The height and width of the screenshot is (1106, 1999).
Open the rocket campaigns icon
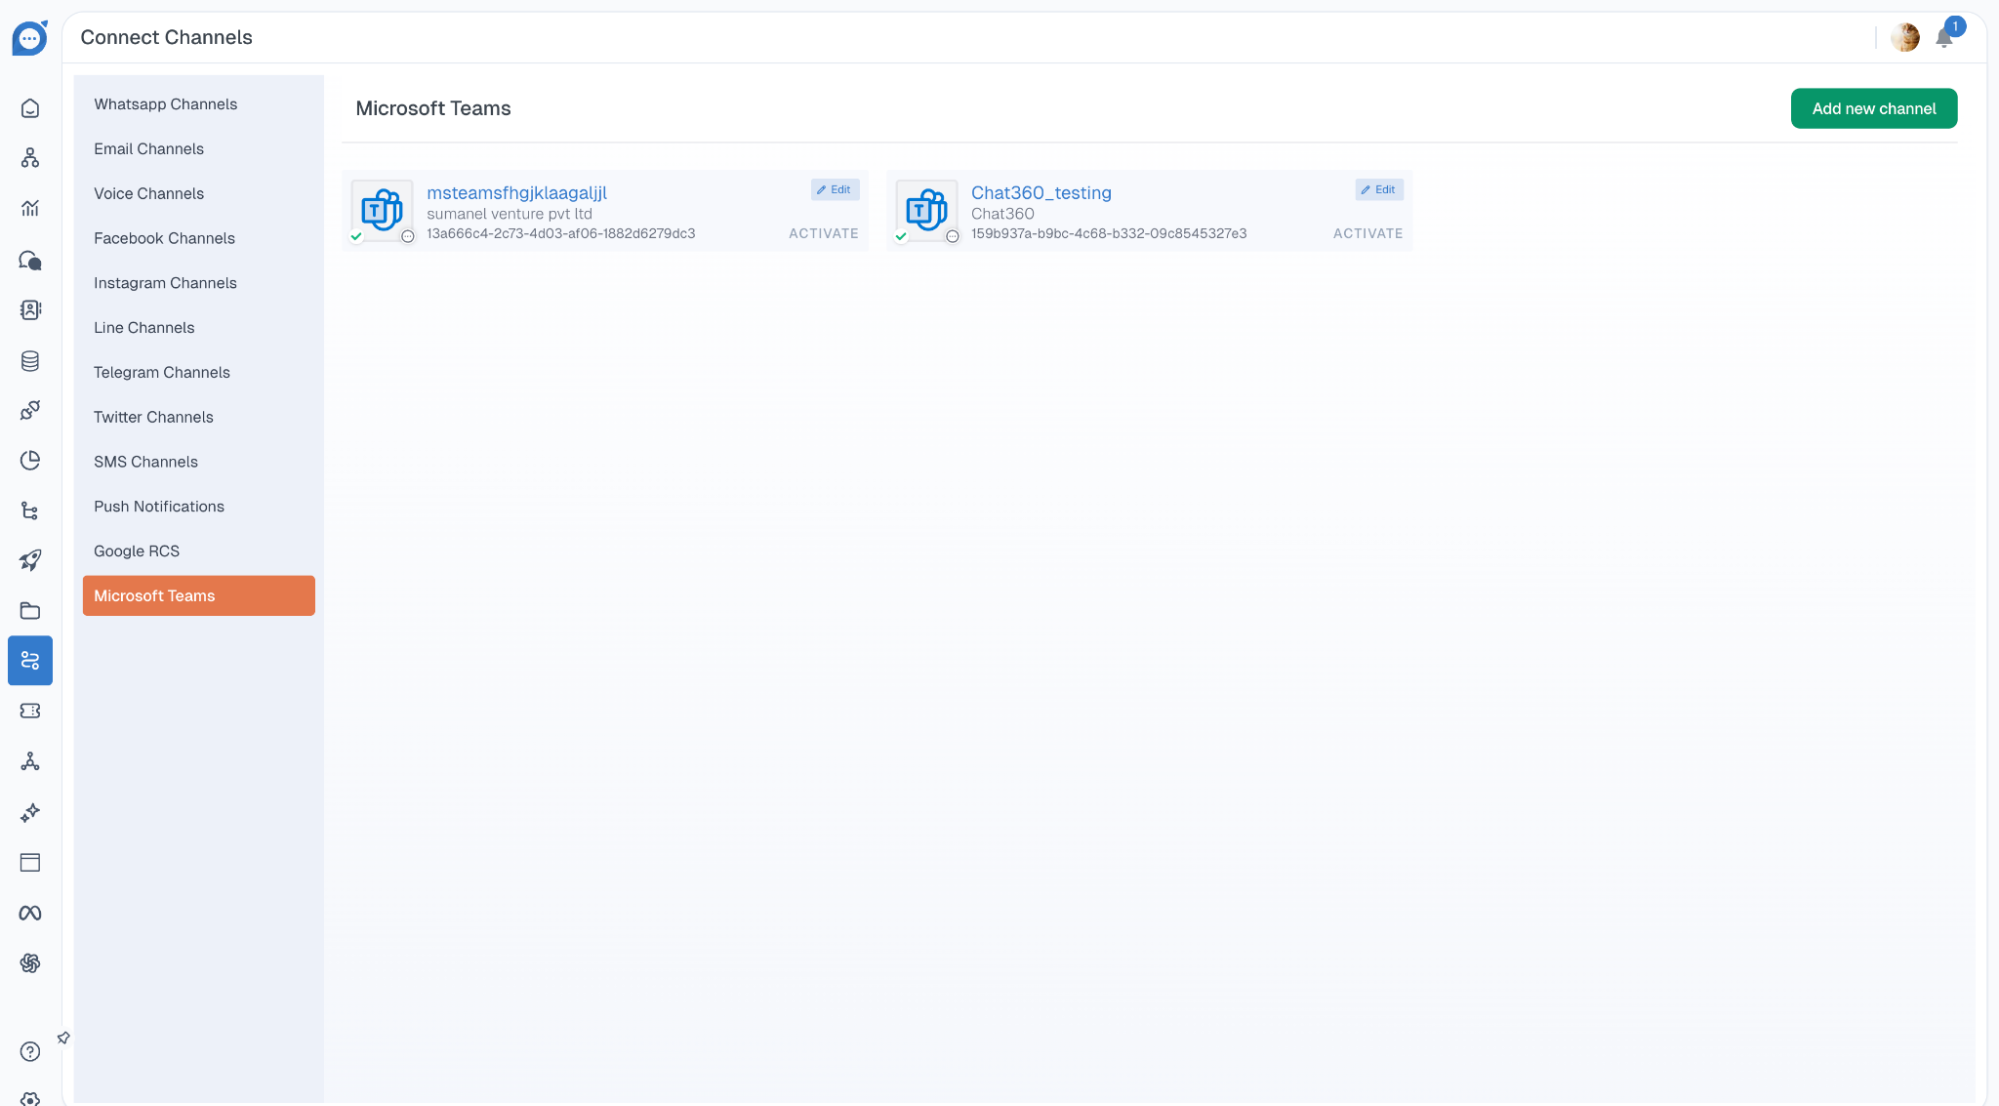[x=30, y=560]
